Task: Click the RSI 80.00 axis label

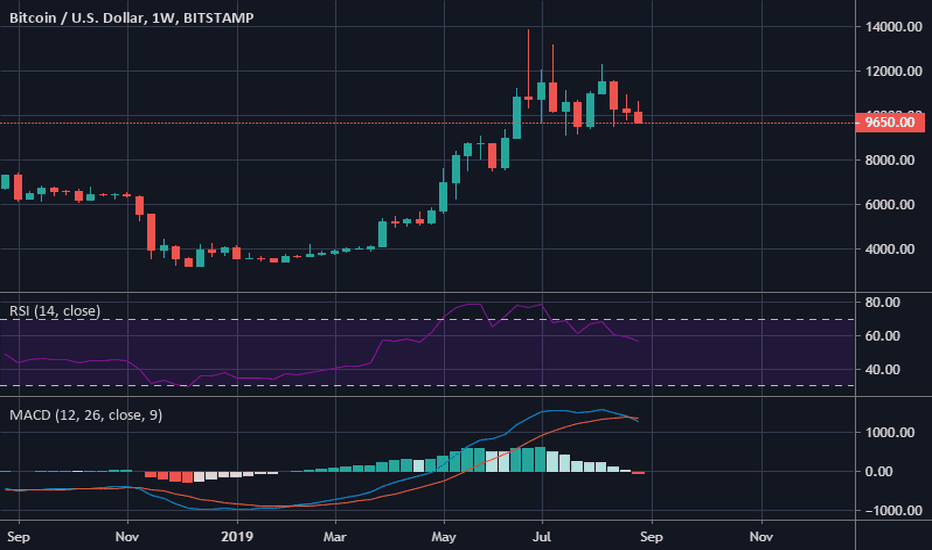Action: pyautogui.click(x=883, y=302)
